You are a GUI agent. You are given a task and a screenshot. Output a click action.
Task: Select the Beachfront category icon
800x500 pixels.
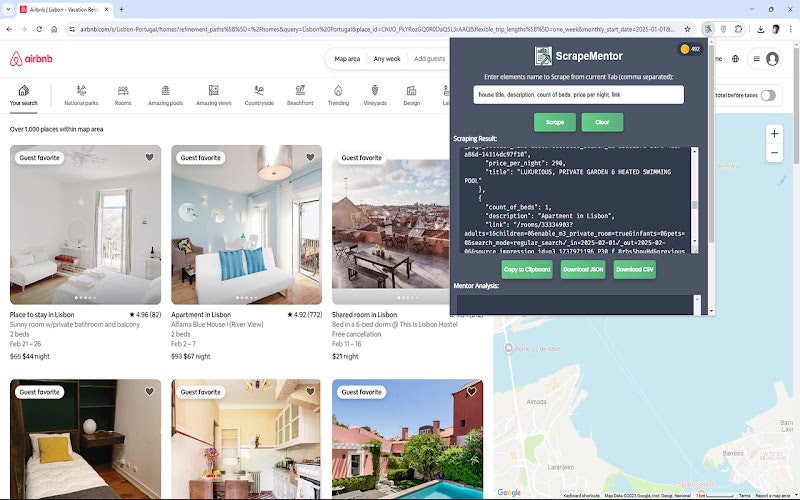coord(300,90)
